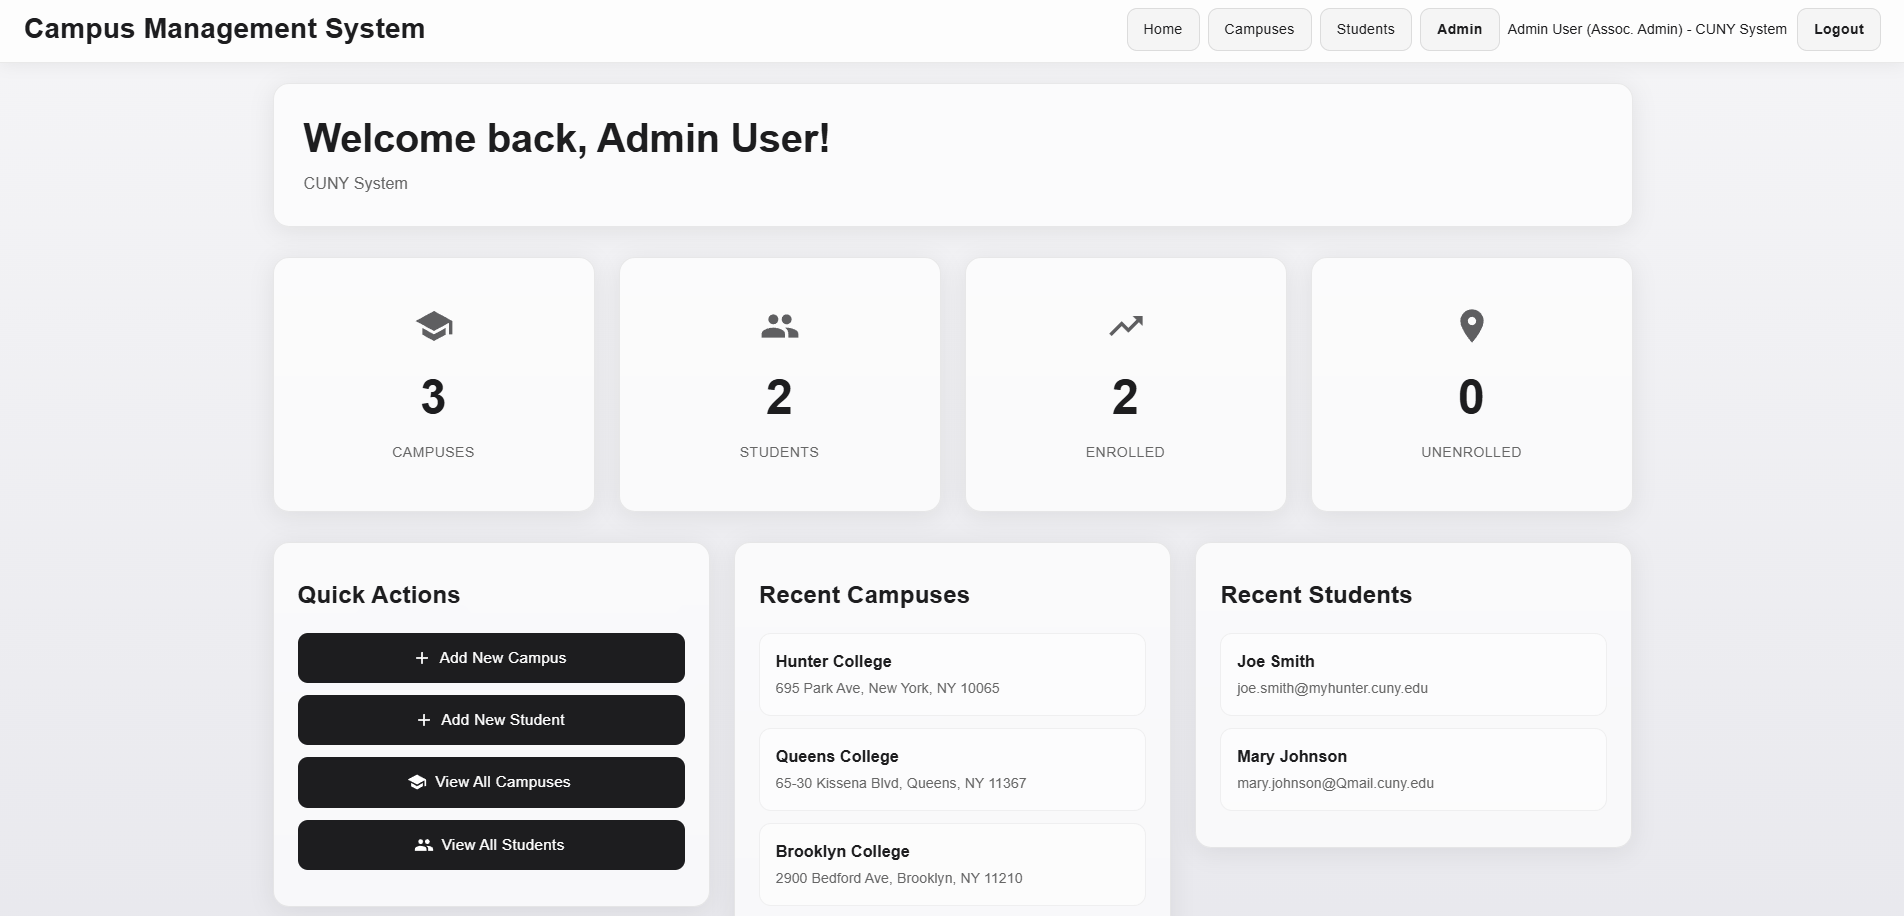Click the trending arrow icon above Enrolled count
This screenshot has height=916, width=1904.
pyautogui.click(x=1125, y=325)
